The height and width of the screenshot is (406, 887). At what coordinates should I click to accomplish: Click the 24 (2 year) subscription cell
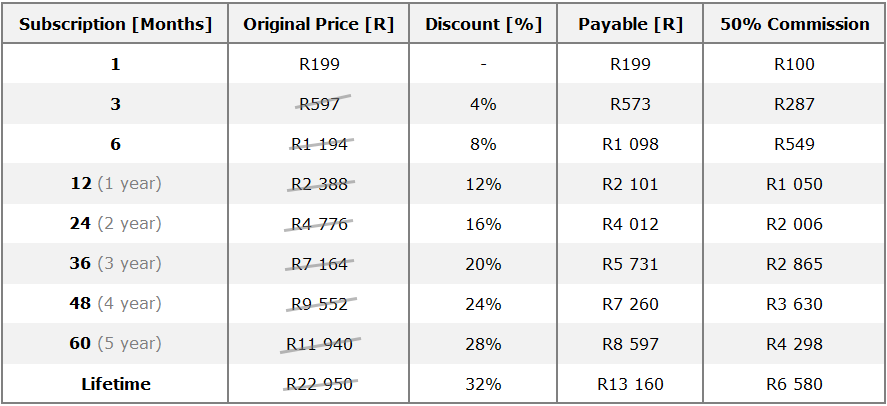(115, 224)
